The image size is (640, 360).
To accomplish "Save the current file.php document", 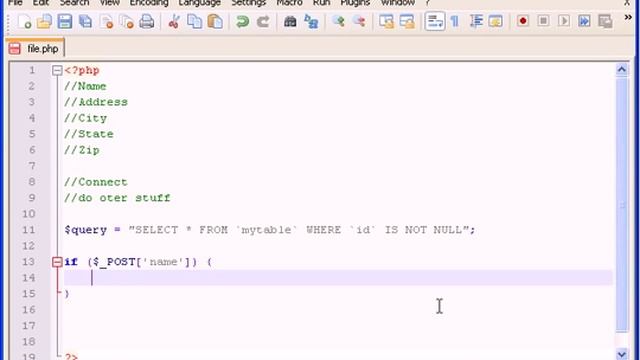I will coord(64,21).
